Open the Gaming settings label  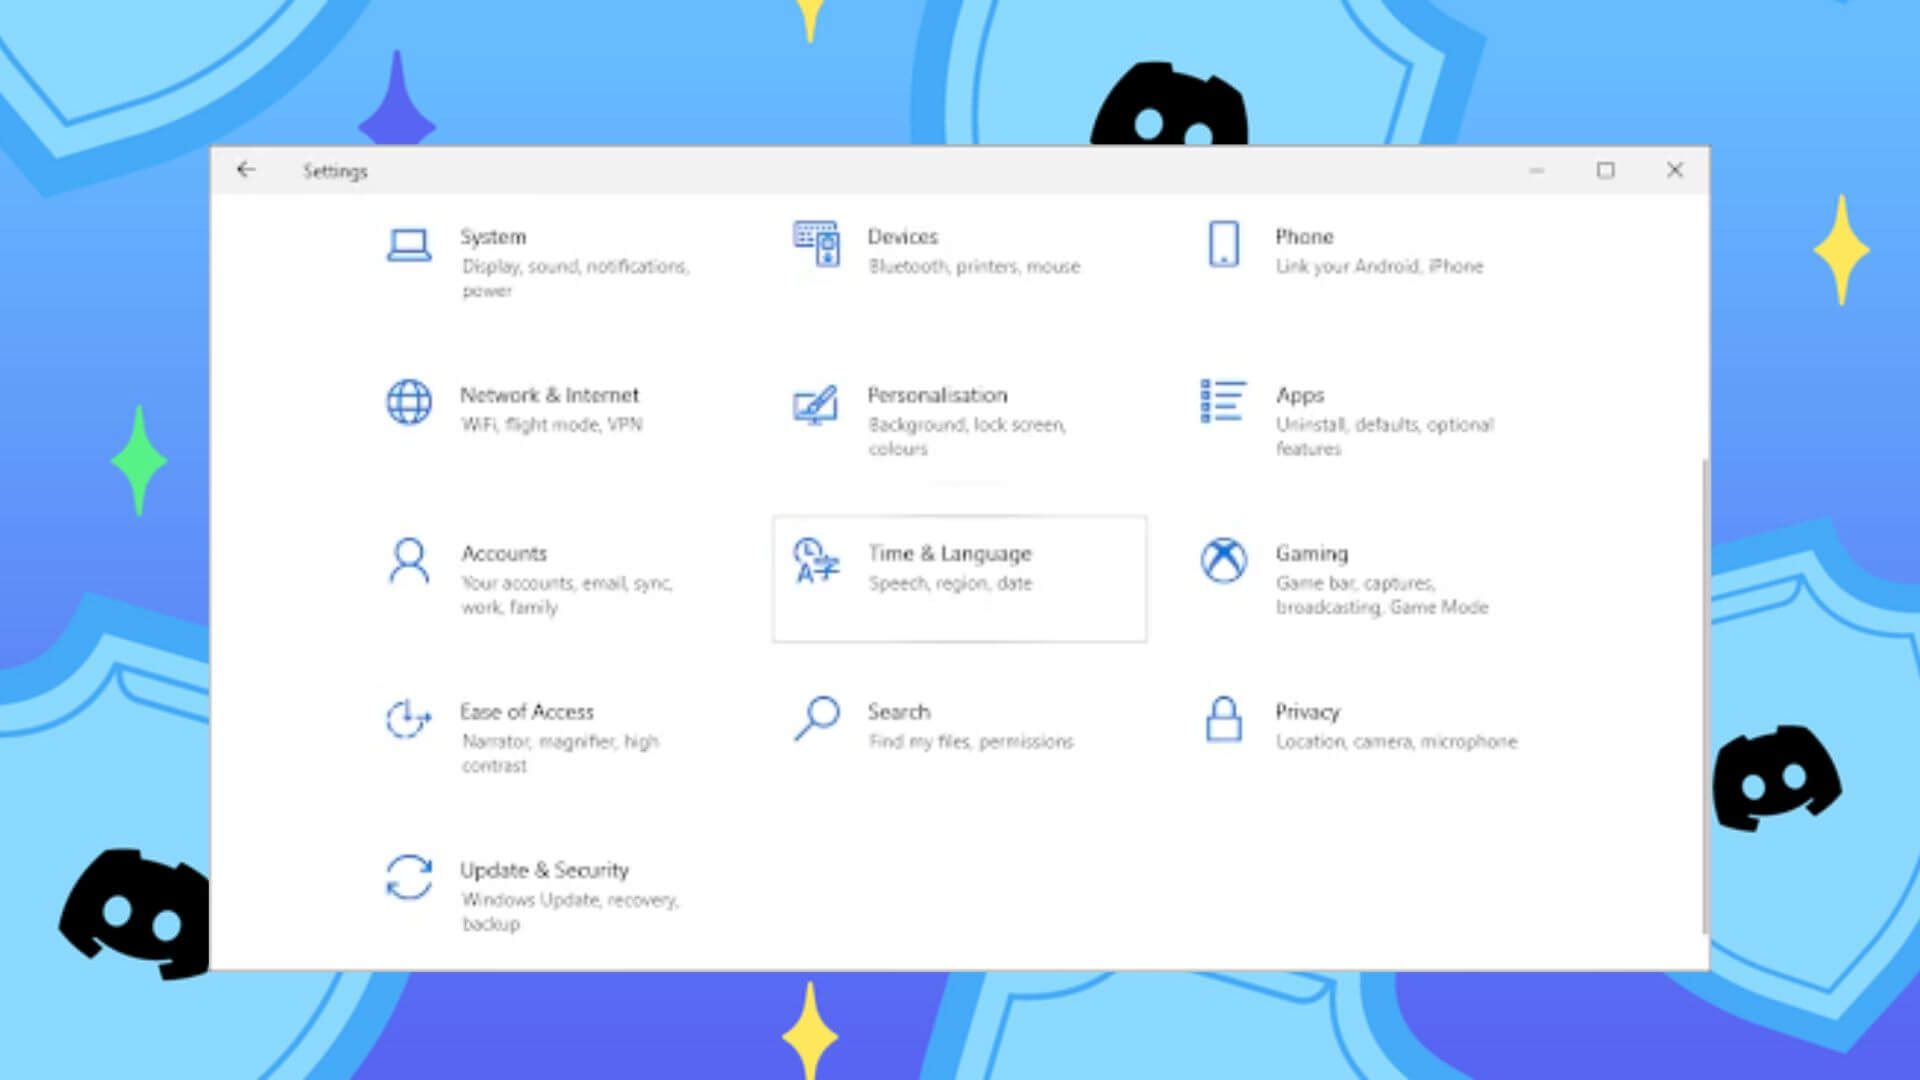[1311, 554]
